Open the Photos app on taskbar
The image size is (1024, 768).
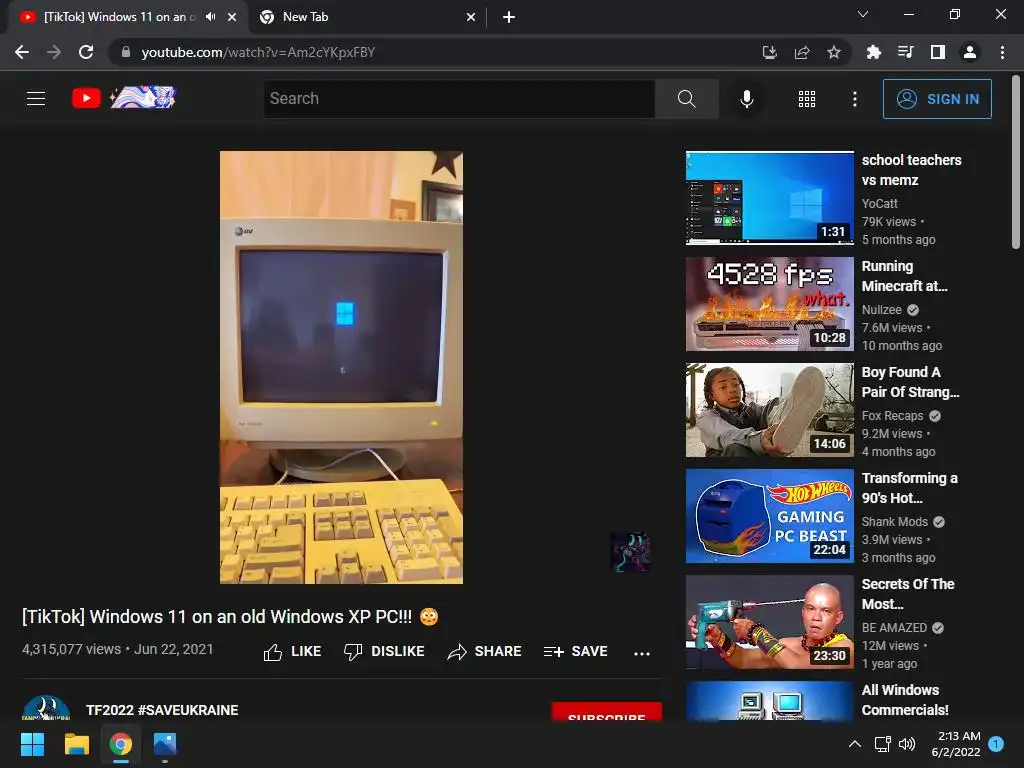click(x=165, y=744)
